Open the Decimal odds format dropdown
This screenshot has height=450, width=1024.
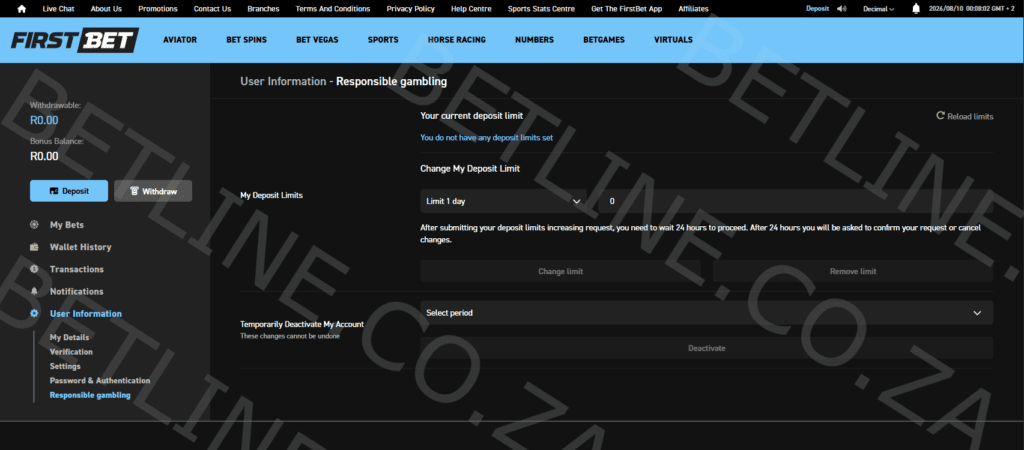tap(879, 8)
